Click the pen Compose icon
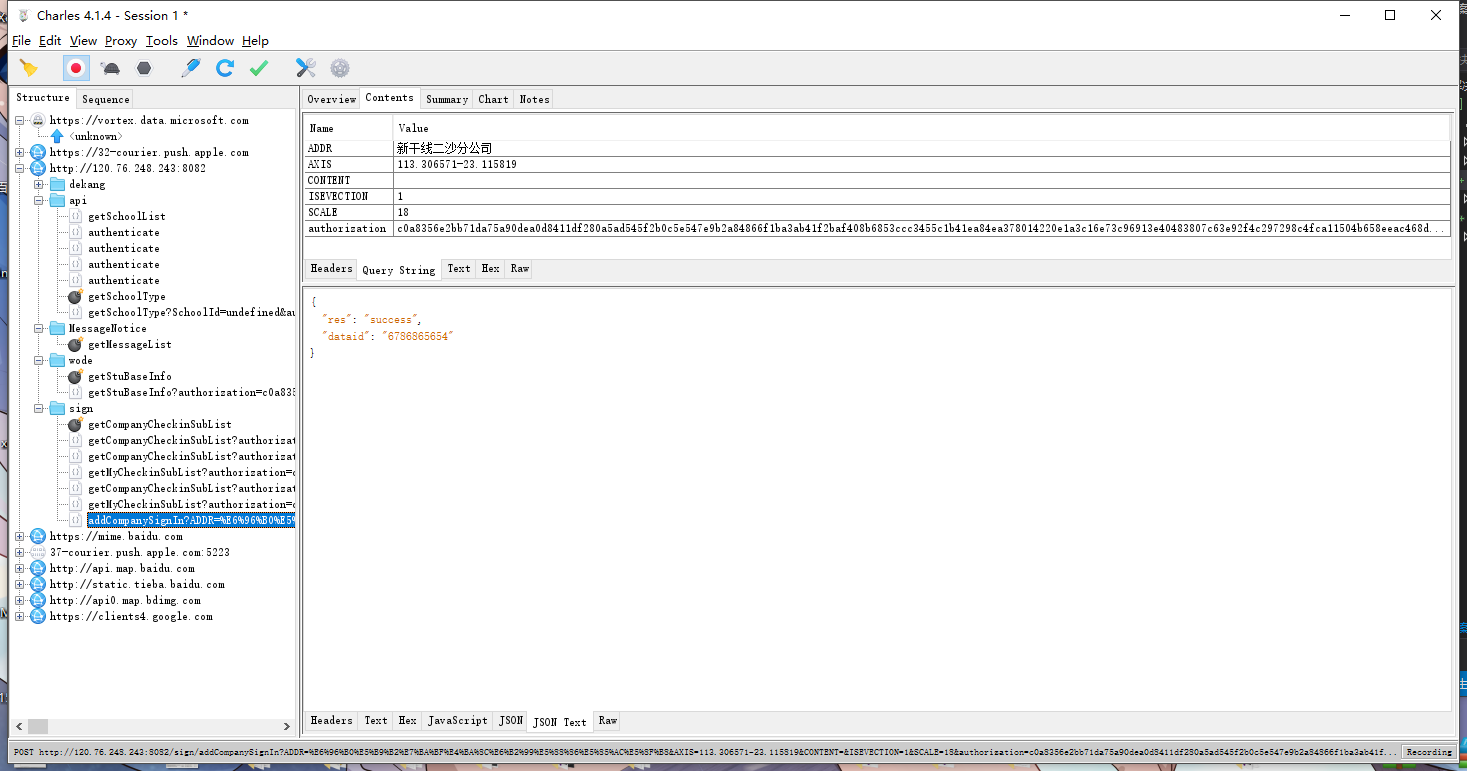This screenshot has height=771, width=1467. click(x=190, y=68)
